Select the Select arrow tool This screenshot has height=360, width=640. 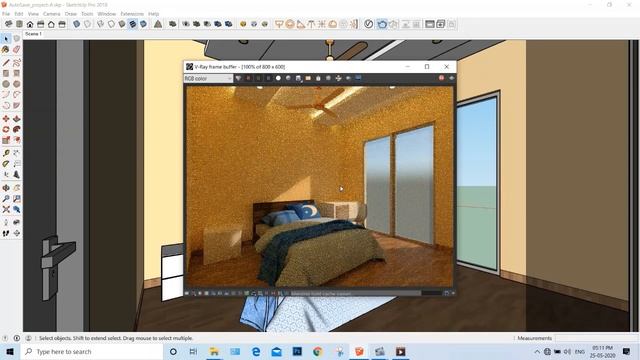pos(6,39)
